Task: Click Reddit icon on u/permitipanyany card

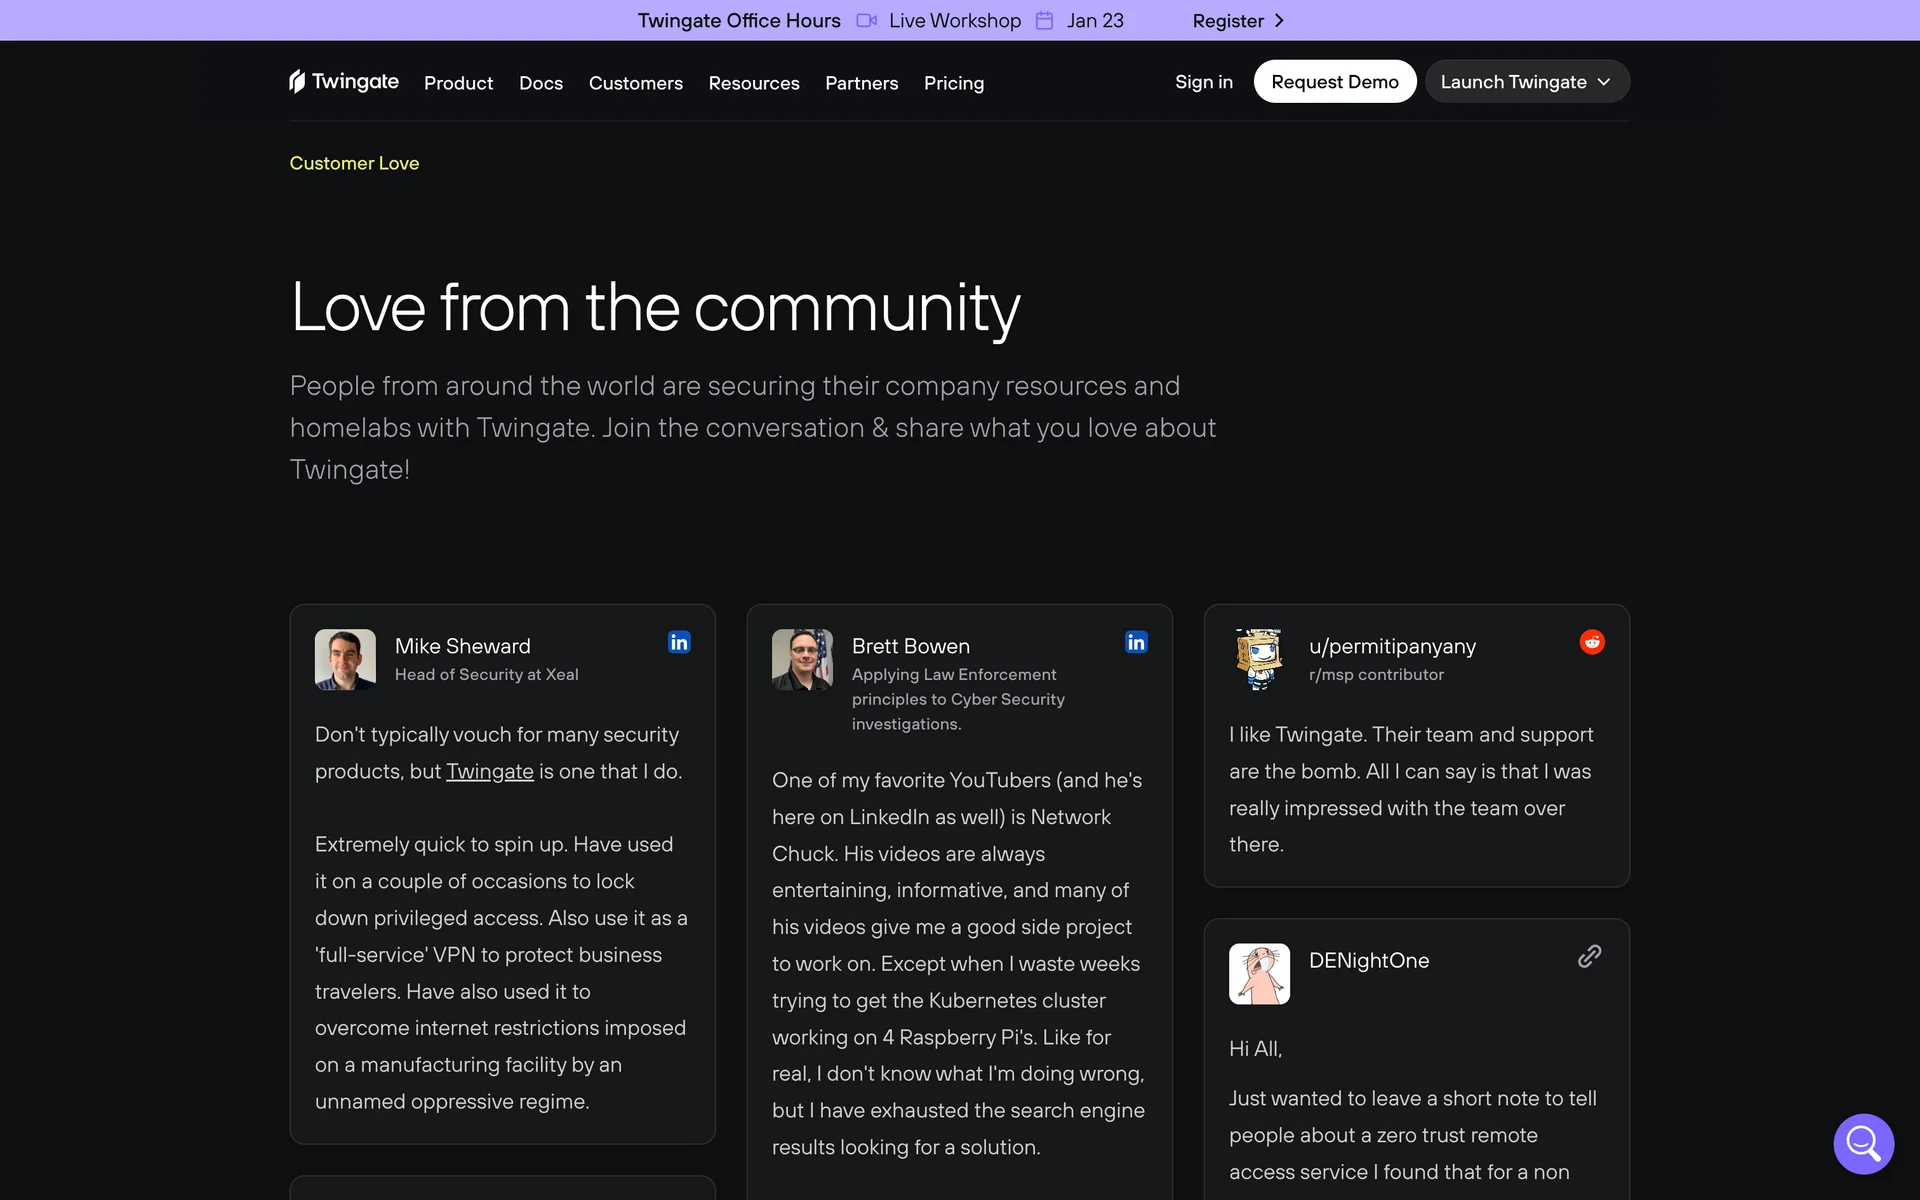Action: coord(1592,642)
